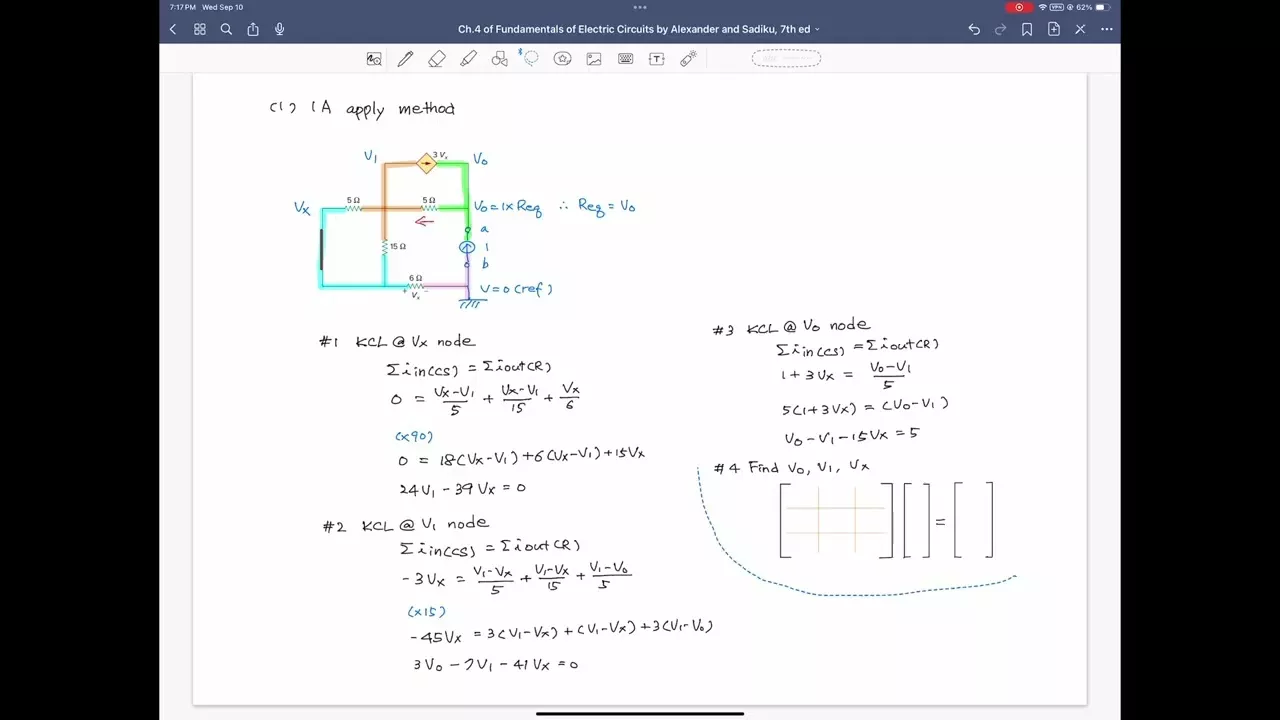
Task: Select the Highlighter tool
Action: point(468,59)
